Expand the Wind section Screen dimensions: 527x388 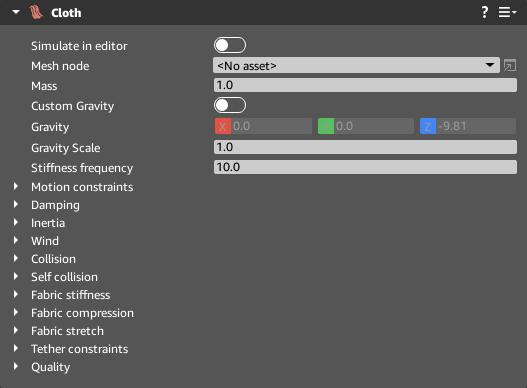16,240
